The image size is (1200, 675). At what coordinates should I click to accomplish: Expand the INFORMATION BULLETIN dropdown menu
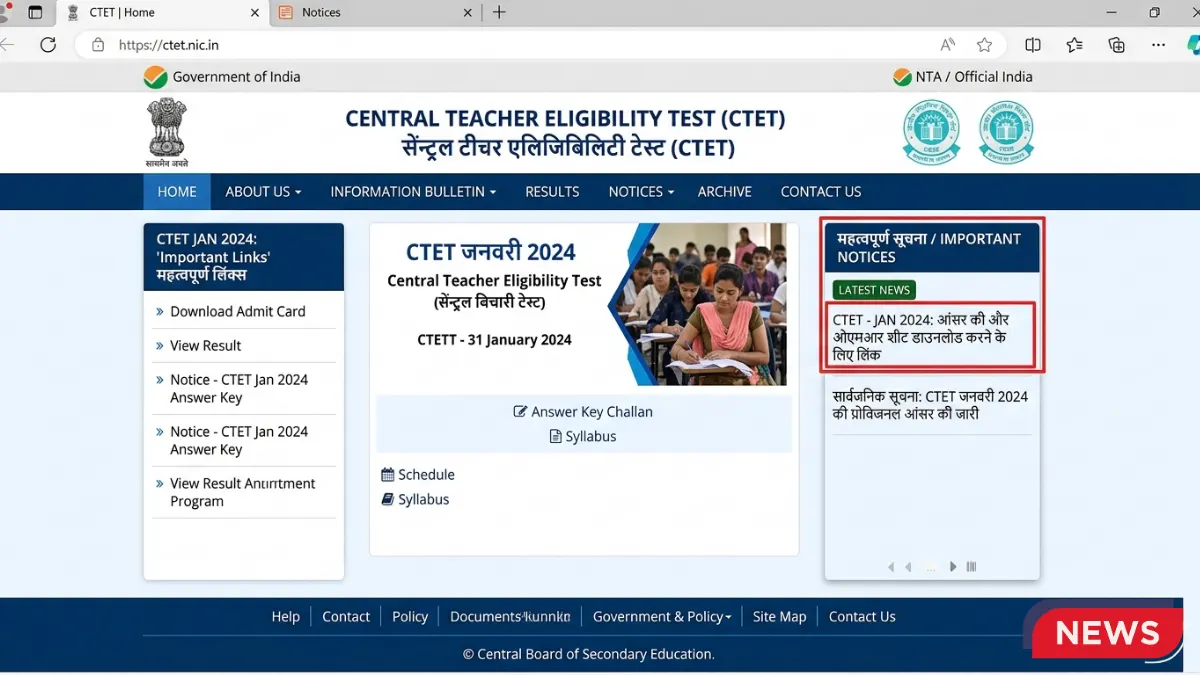pos(413,191)
